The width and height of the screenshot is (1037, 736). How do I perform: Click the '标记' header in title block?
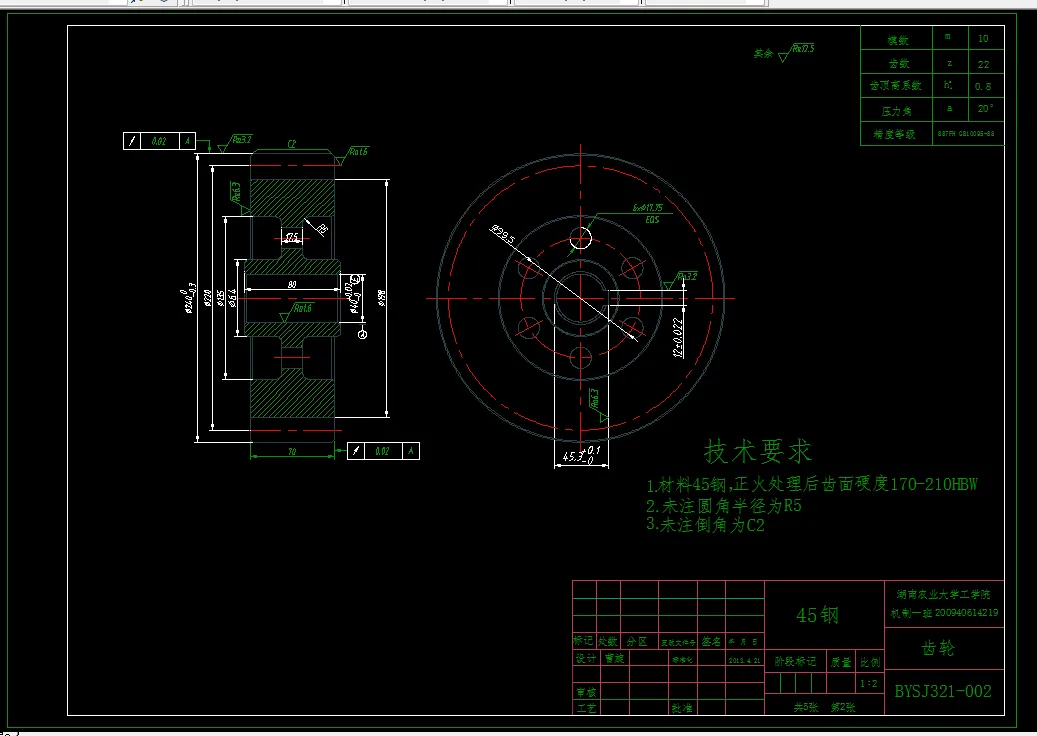(583, 641)
